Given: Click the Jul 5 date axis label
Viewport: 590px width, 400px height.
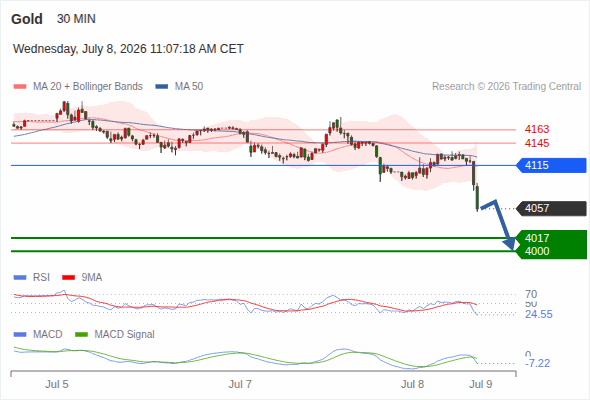Looking at the screenshot, I should (57, 384).
